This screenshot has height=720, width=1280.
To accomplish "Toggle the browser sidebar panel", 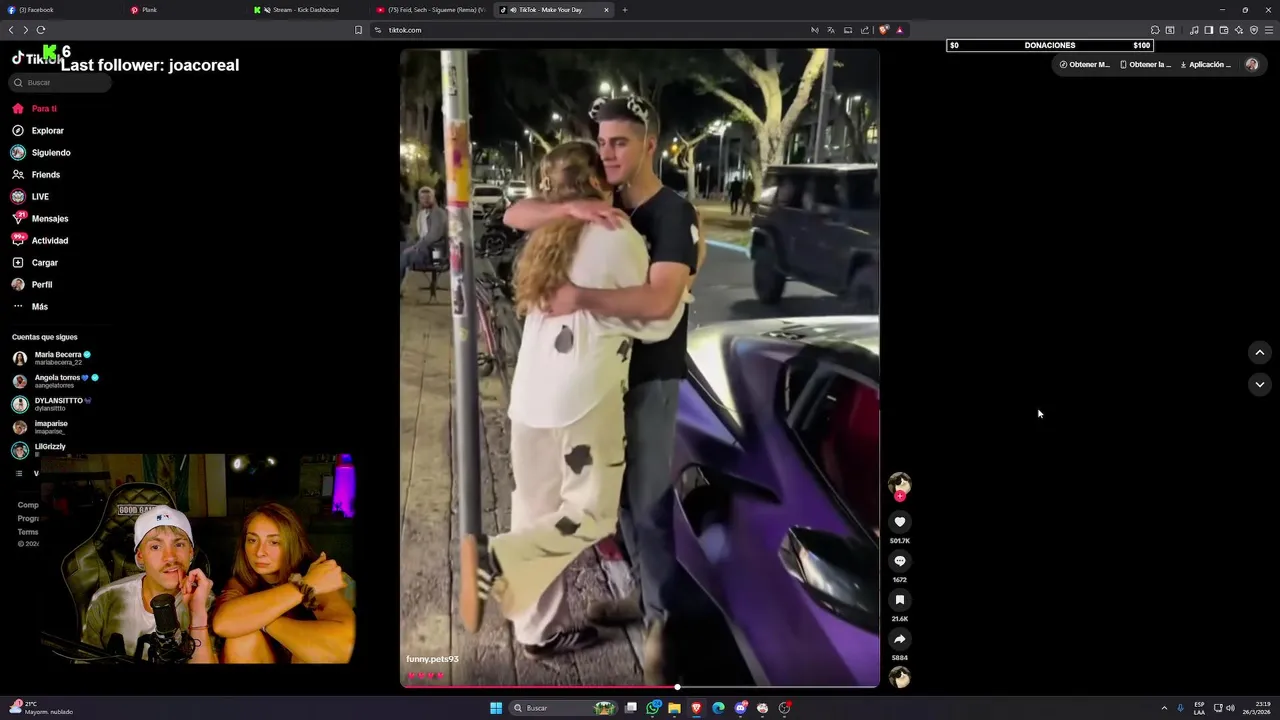I will [x=1208, y=30].
